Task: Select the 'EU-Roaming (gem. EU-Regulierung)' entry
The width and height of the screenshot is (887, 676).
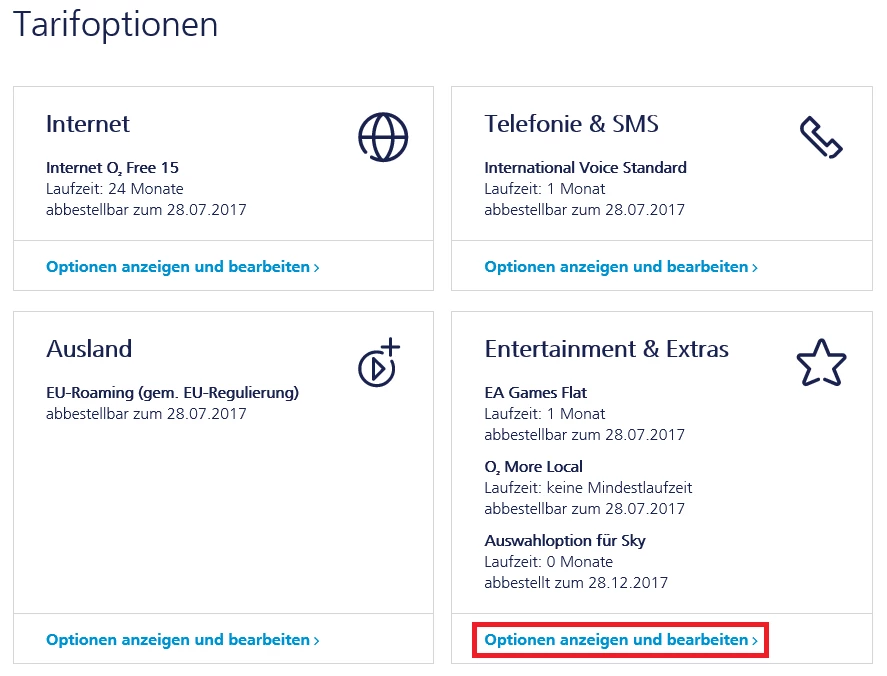Action: point(172,392)
